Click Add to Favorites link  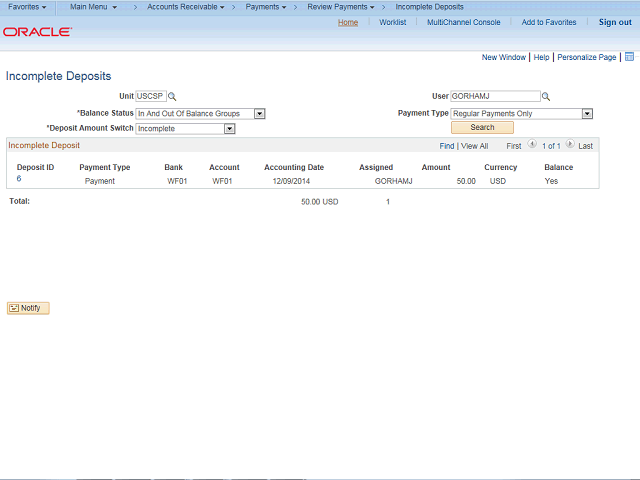click(x=549, y=22)
